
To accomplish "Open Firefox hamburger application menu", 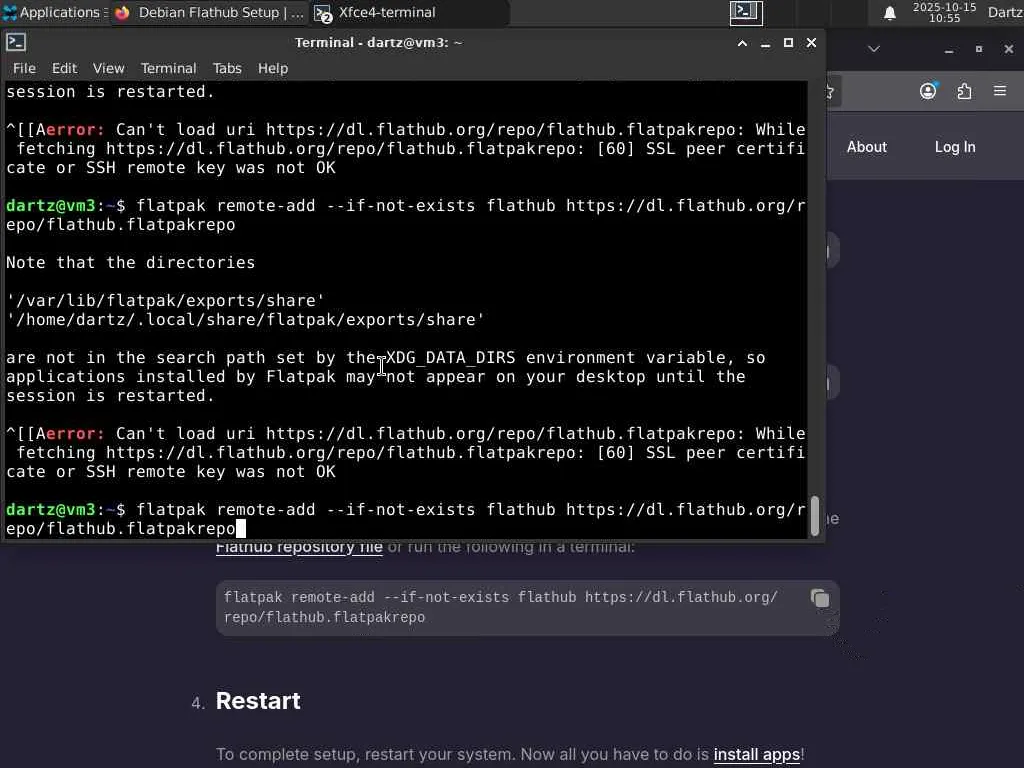I will [x=1000, y=91].
